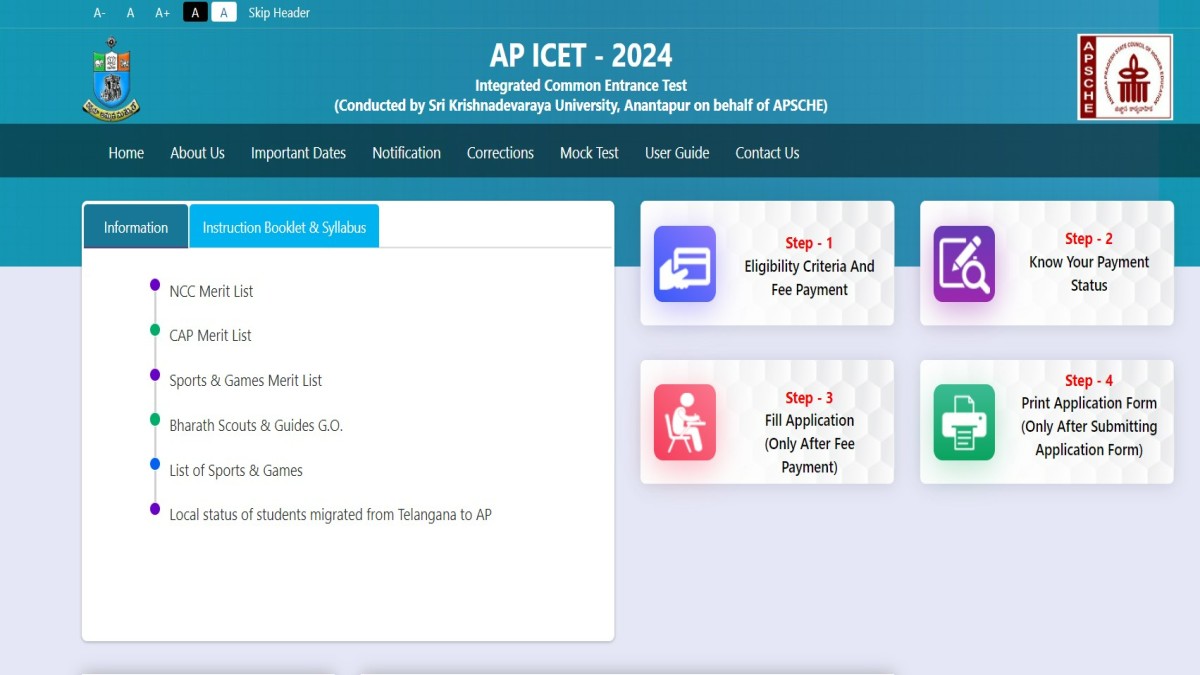This screenshot has height=675, width=1200.
Task: Click the Sri Krishnadevaraya University crest logo
Action: click(111, 78)
